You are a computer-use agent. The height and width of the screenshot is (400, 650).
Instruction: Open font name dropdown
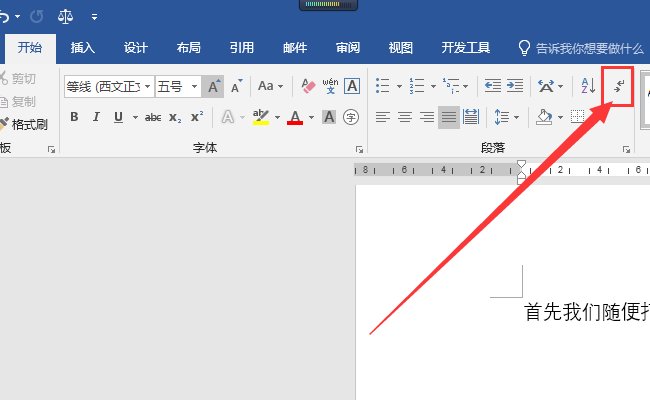pos(147,86)
